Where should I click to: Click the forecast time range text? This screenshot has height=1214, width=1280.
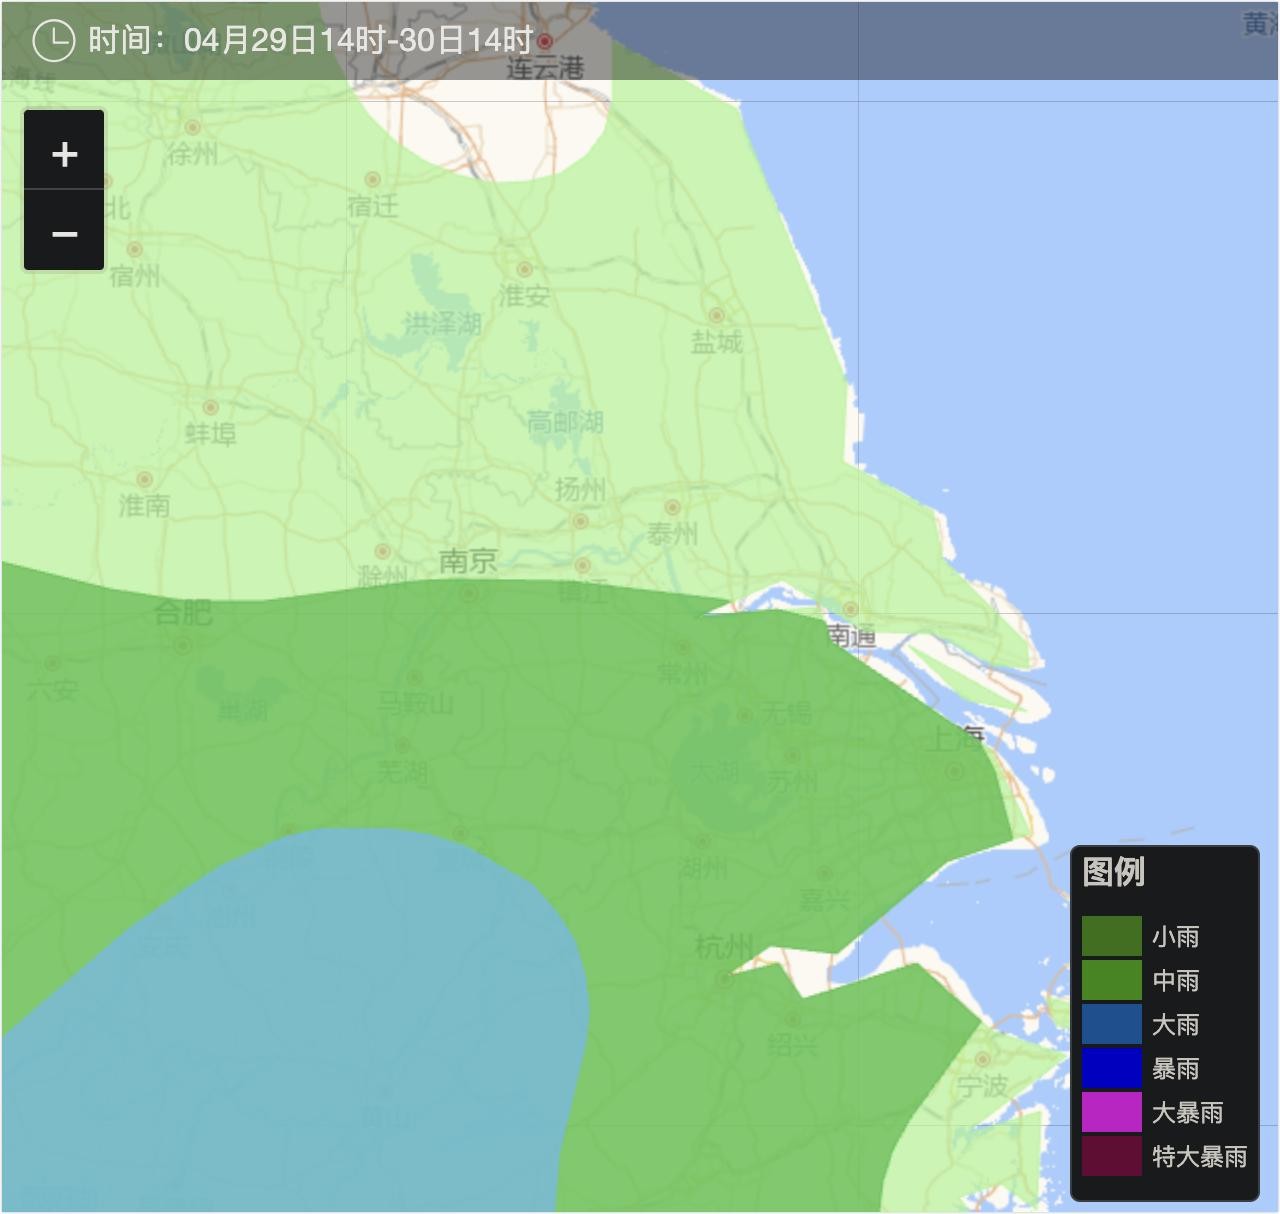click(x=358, y=41)
